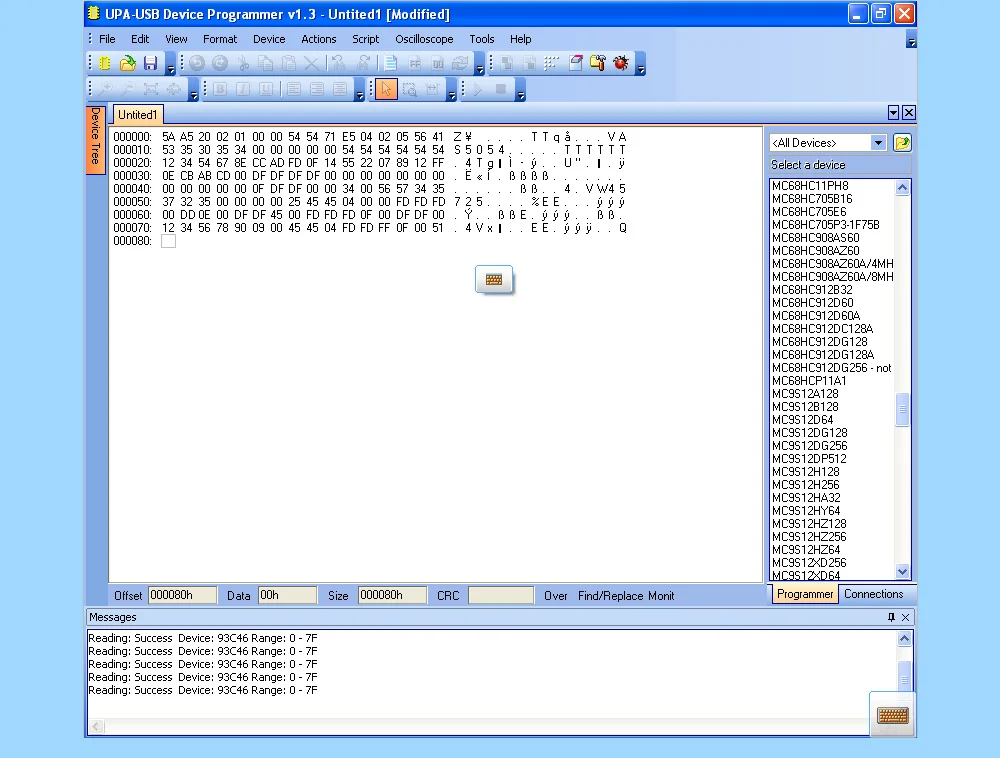The image size is (1000, 758).
Task: Click the Undo arrow icon
Action: pos(197,63)
